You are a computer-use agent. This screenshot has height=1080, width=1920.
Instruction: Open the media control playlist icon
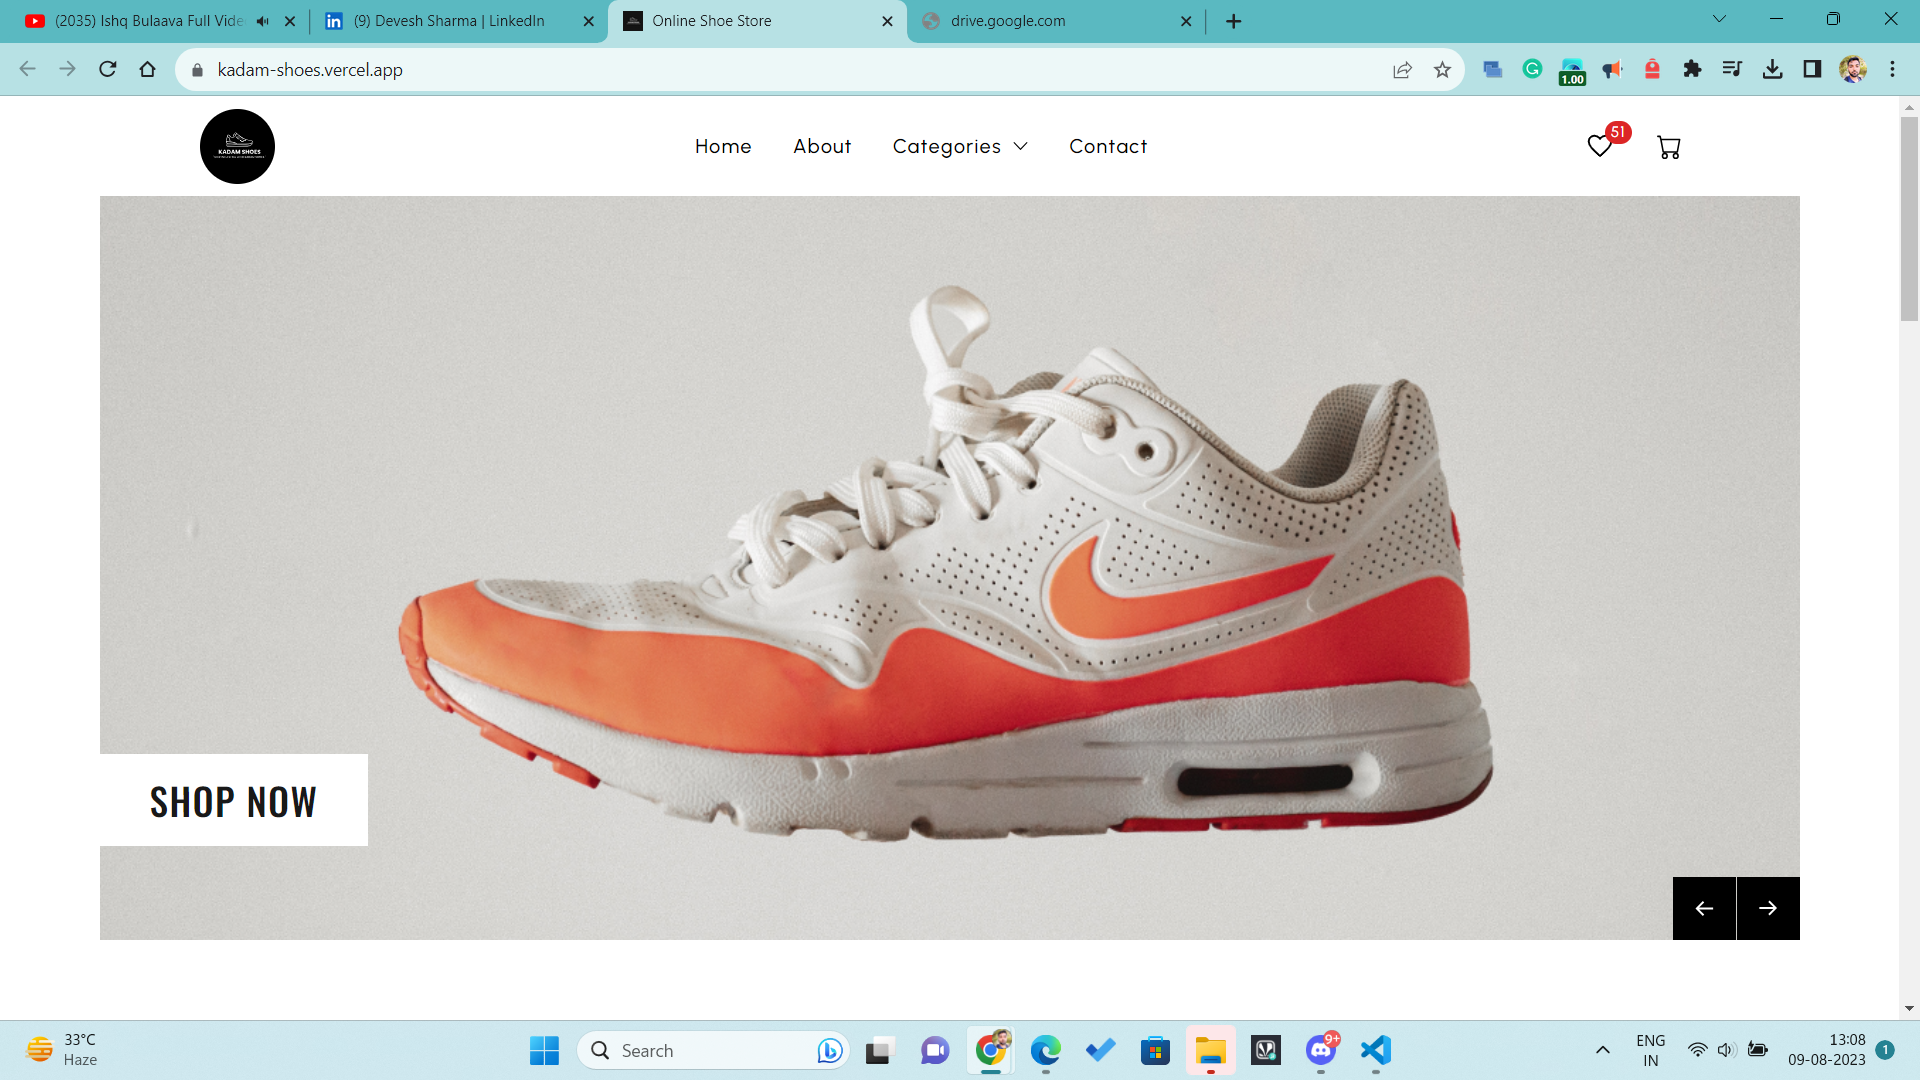click(x=1732, y=69)
